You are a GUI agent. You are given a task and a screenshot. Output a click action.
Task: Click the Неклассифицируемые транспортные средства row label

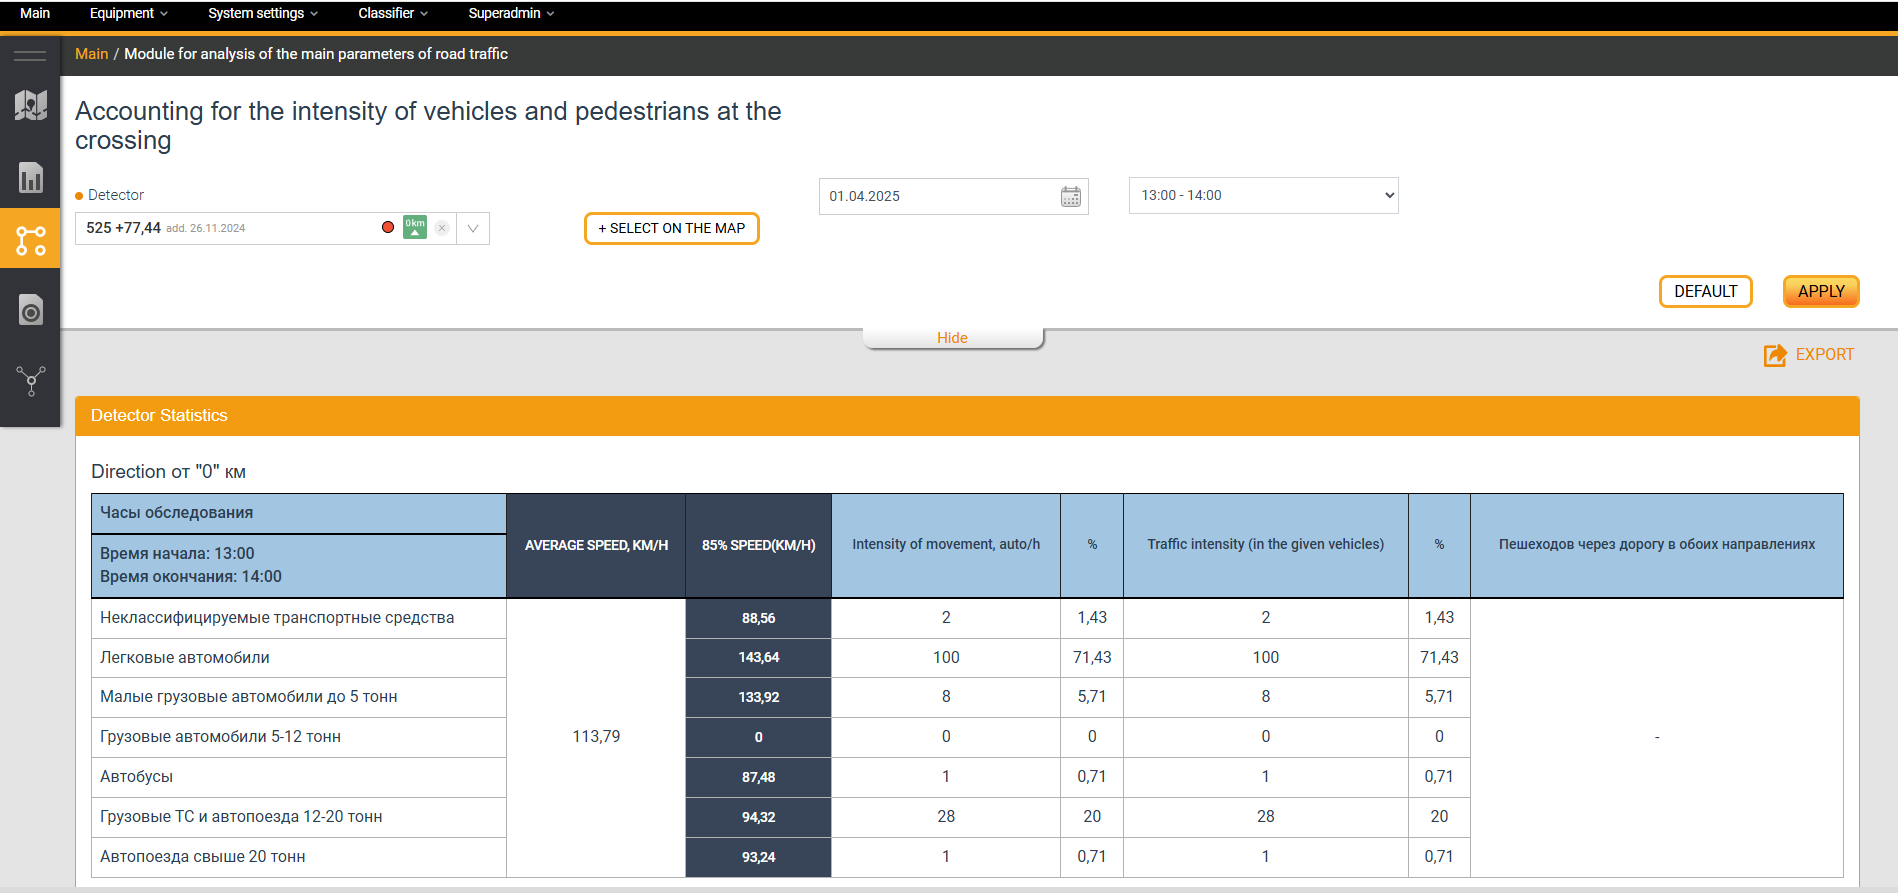277,618
